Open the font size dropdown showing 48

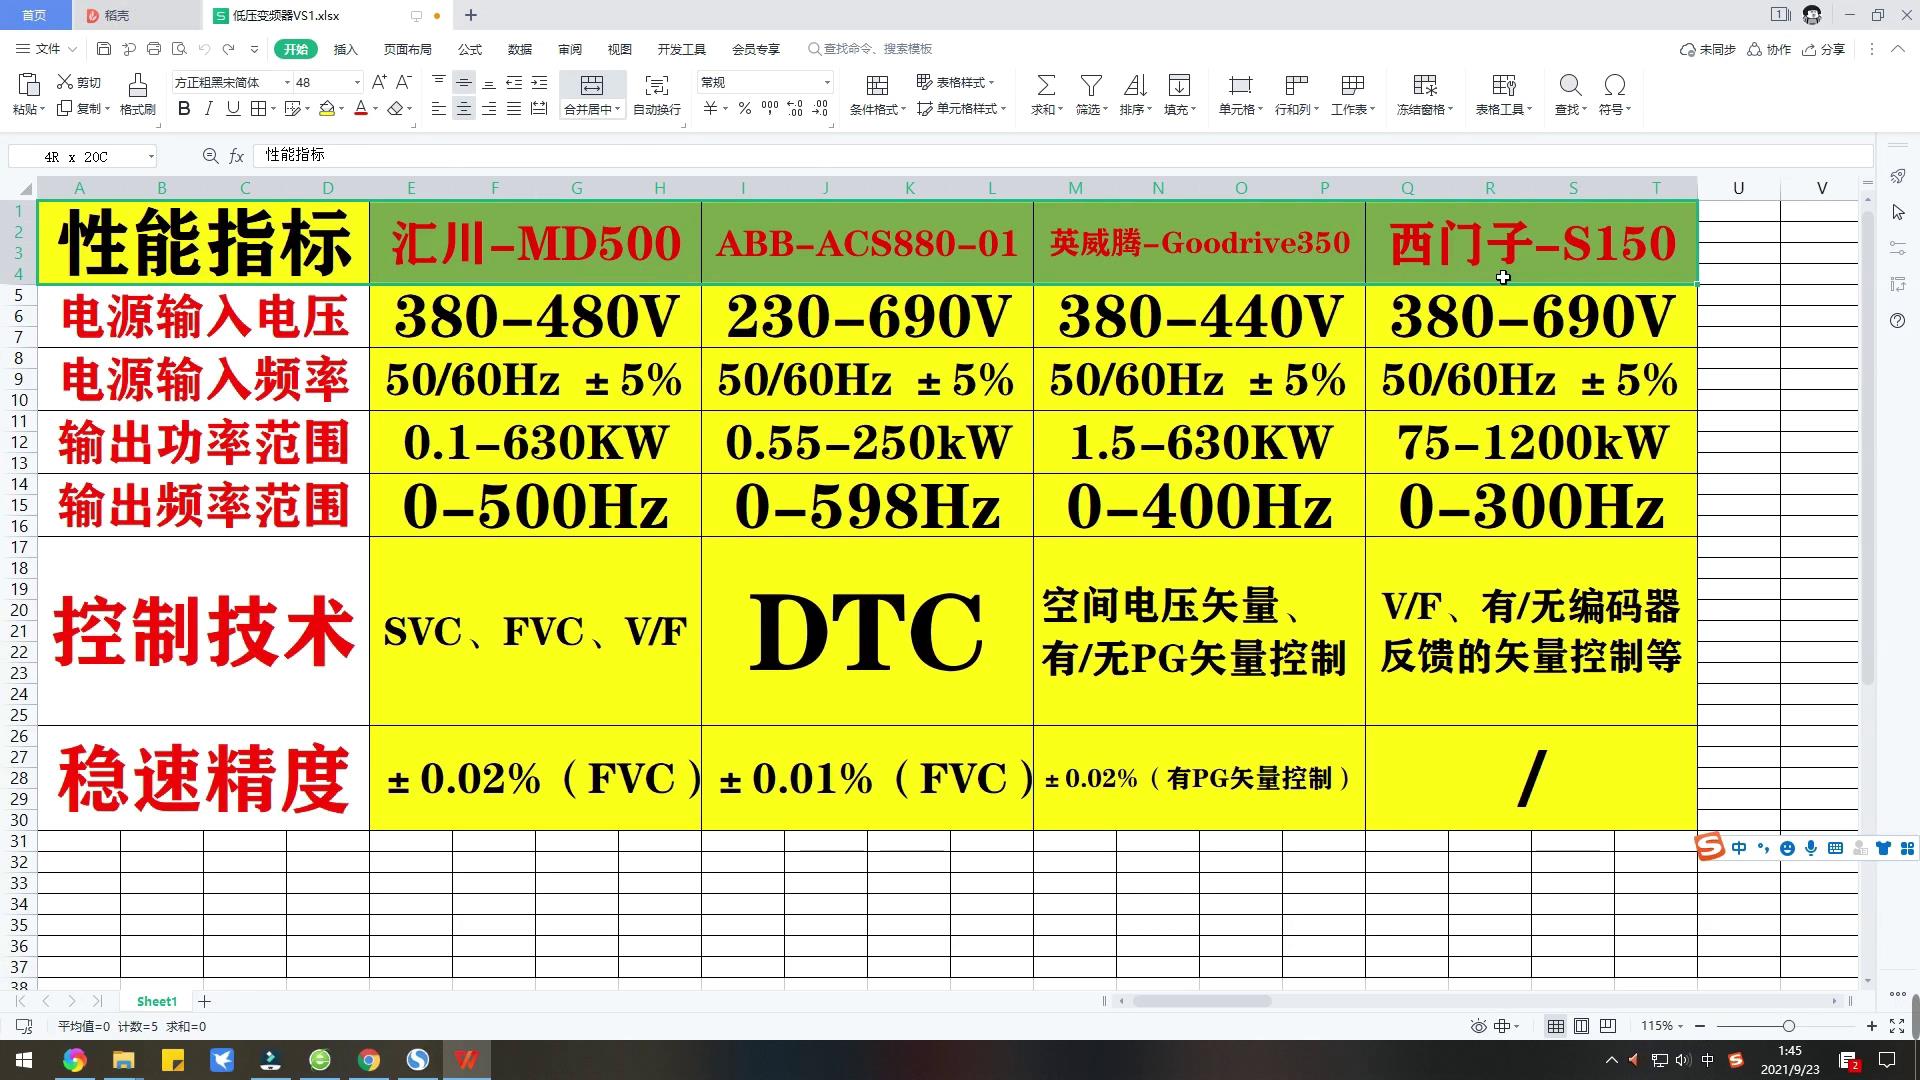tap(357, 82)
